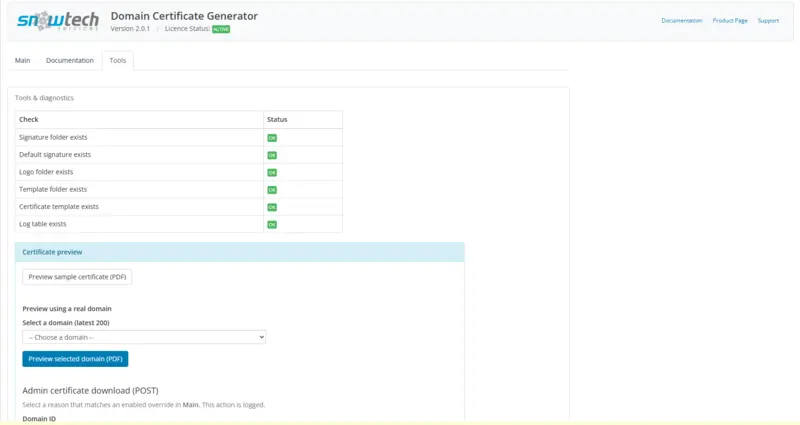Click 'Domain Certificate Generator' title
This screenshot has width=800, height=425.
tap(184, 16)
